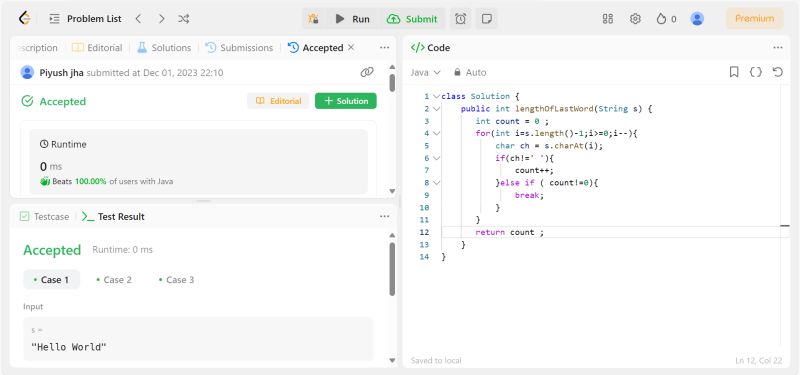Select Case 3
Screen dimensions: 800x375
[177, 280]
